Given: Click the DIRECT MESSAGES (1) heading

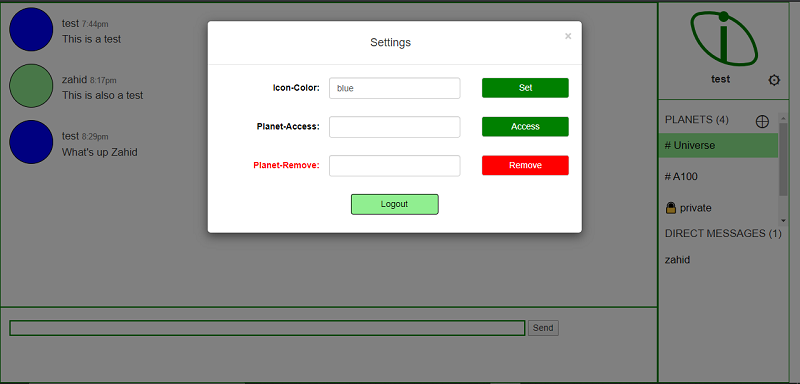Looking at the screenshot, I should [x=723, y=233].
